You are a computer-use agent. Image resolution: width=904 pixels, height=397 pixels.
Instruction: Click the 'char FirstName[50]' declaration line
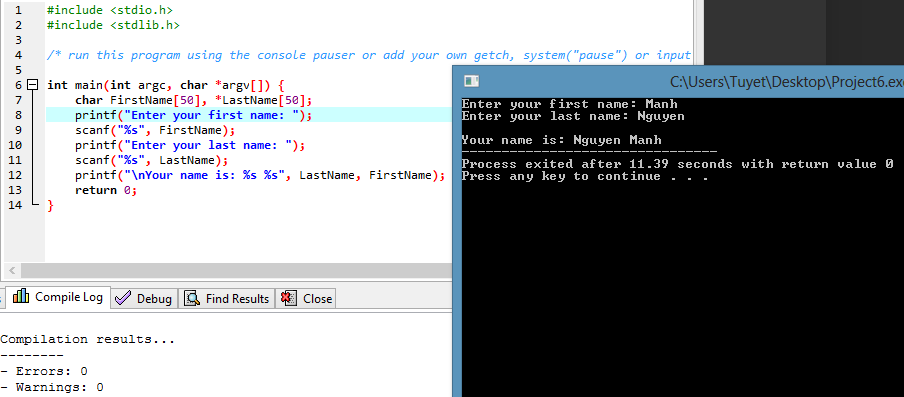(193, 100)
